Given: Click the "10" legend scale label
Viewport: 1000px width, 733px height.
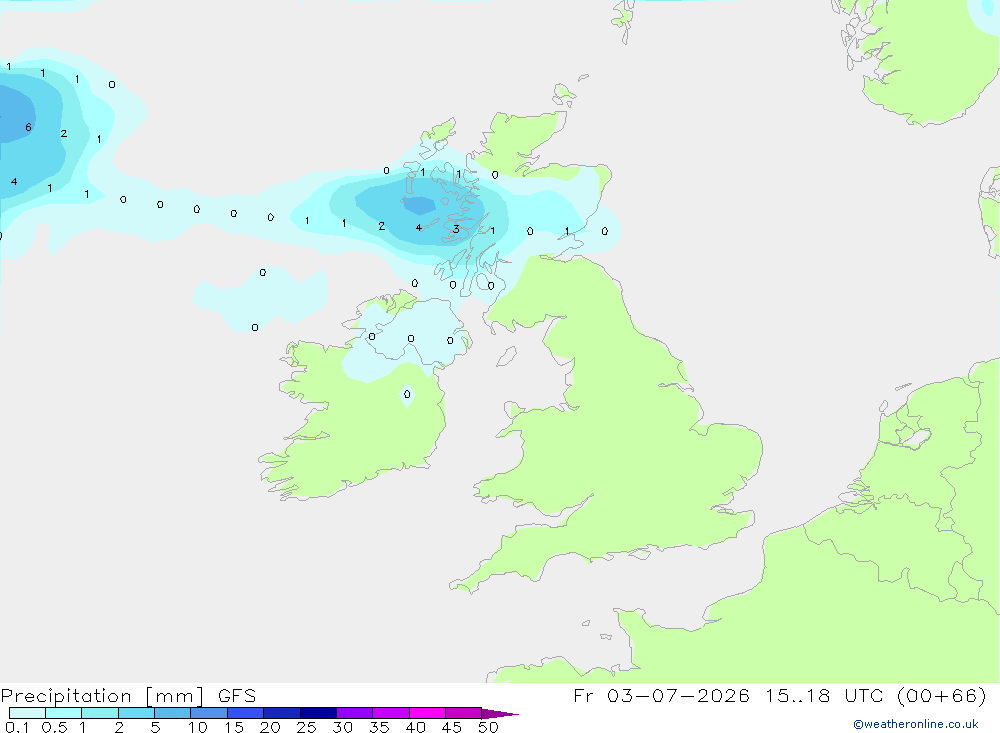Looking at the screenshot, I should (x=198, y=727).
